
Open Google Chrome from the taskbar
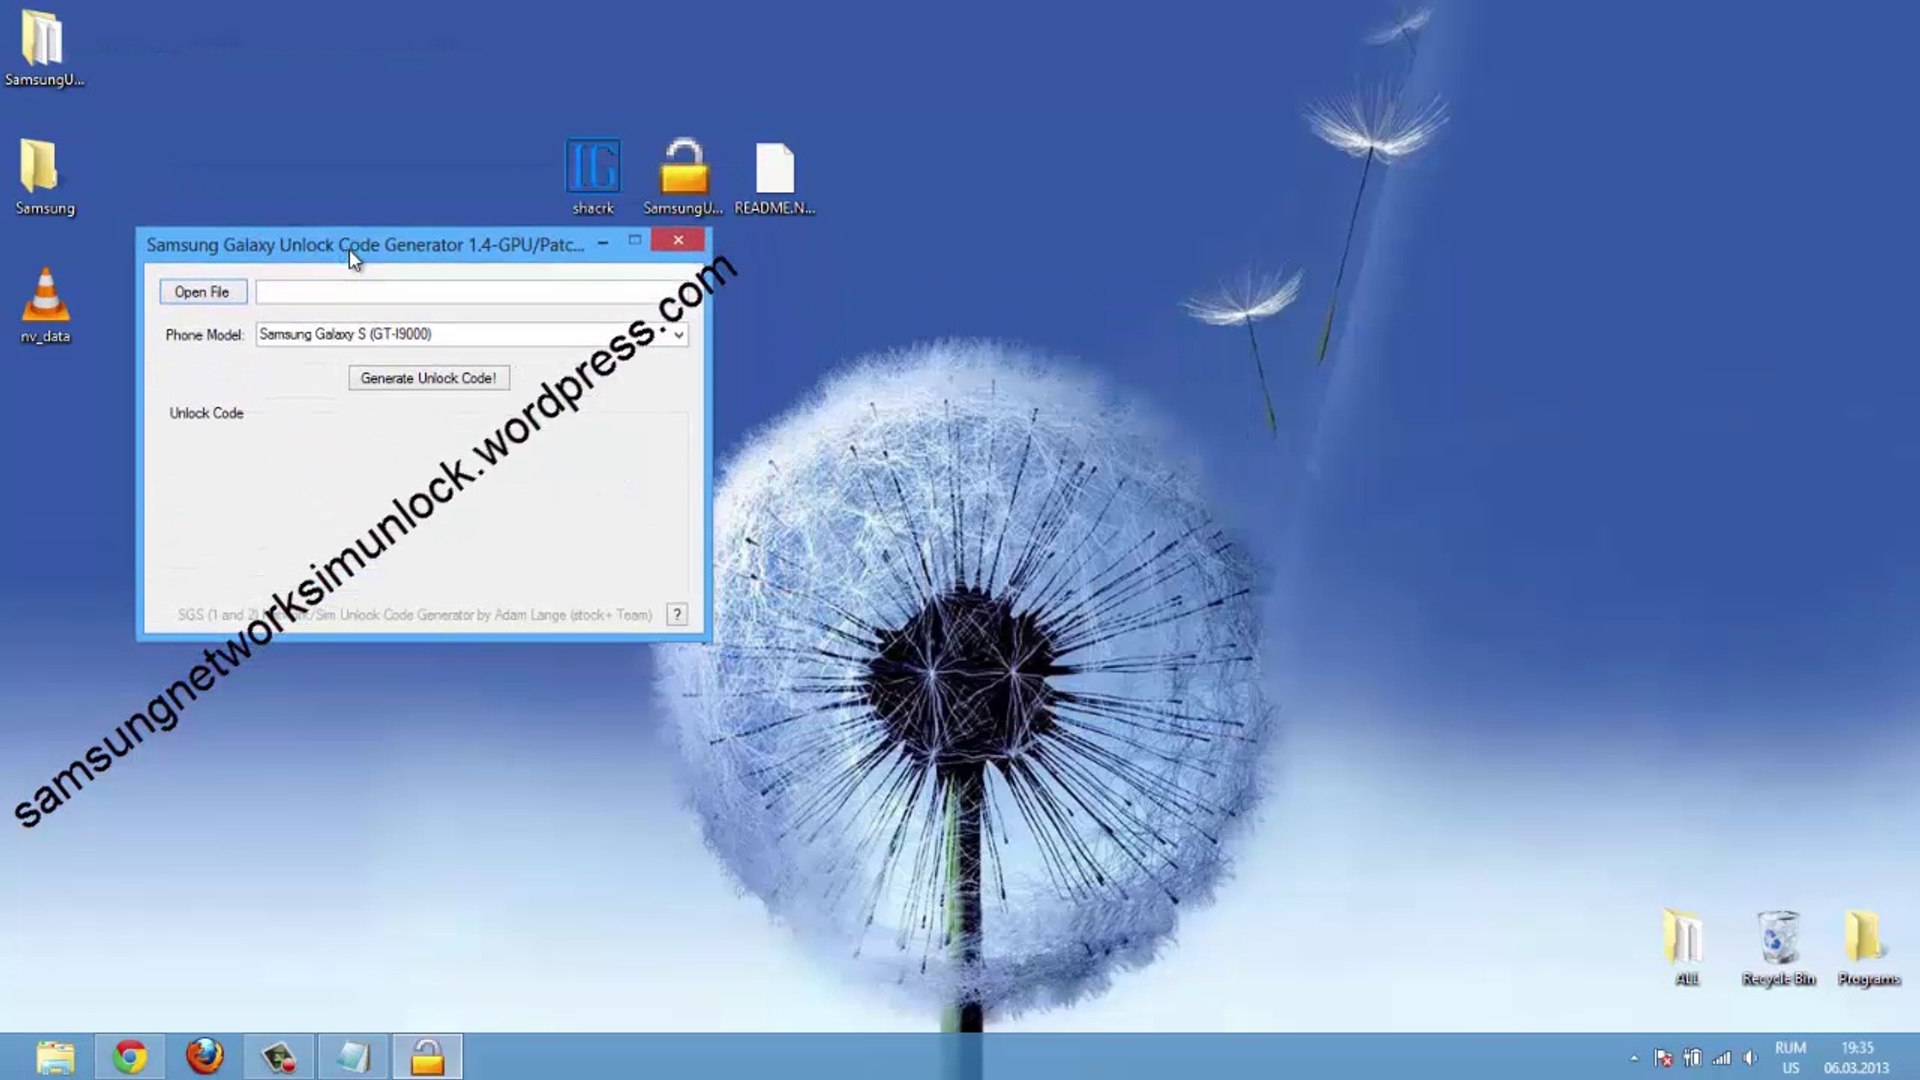[129, 1056]
